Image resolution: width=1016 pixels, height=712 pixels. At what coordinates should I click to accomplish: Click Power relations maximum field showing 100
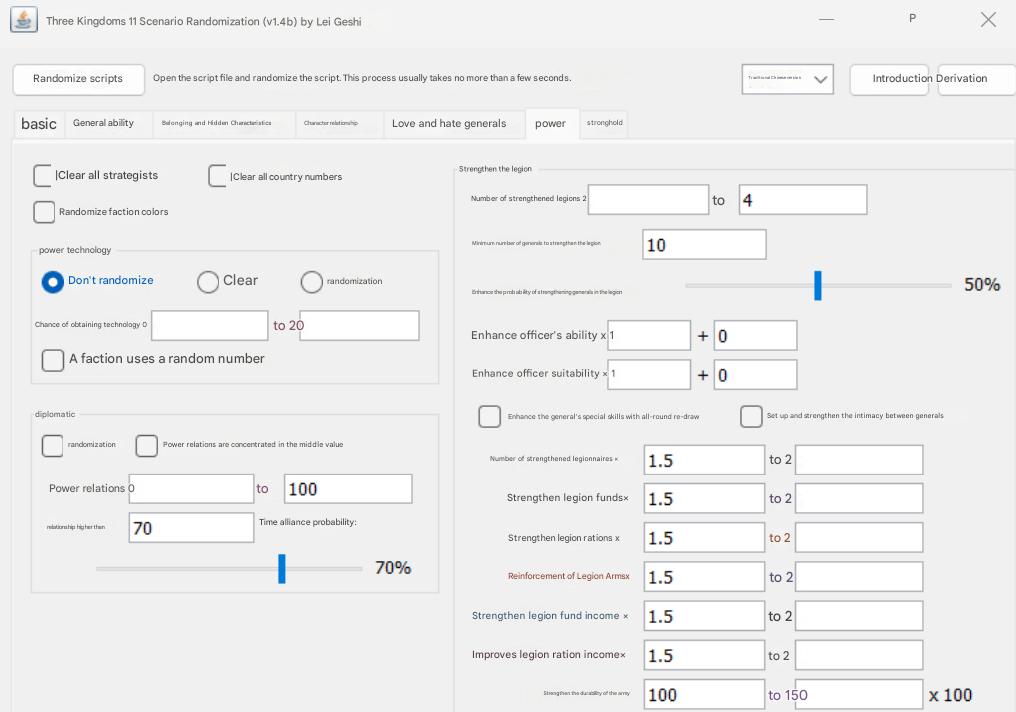point(348,489)
